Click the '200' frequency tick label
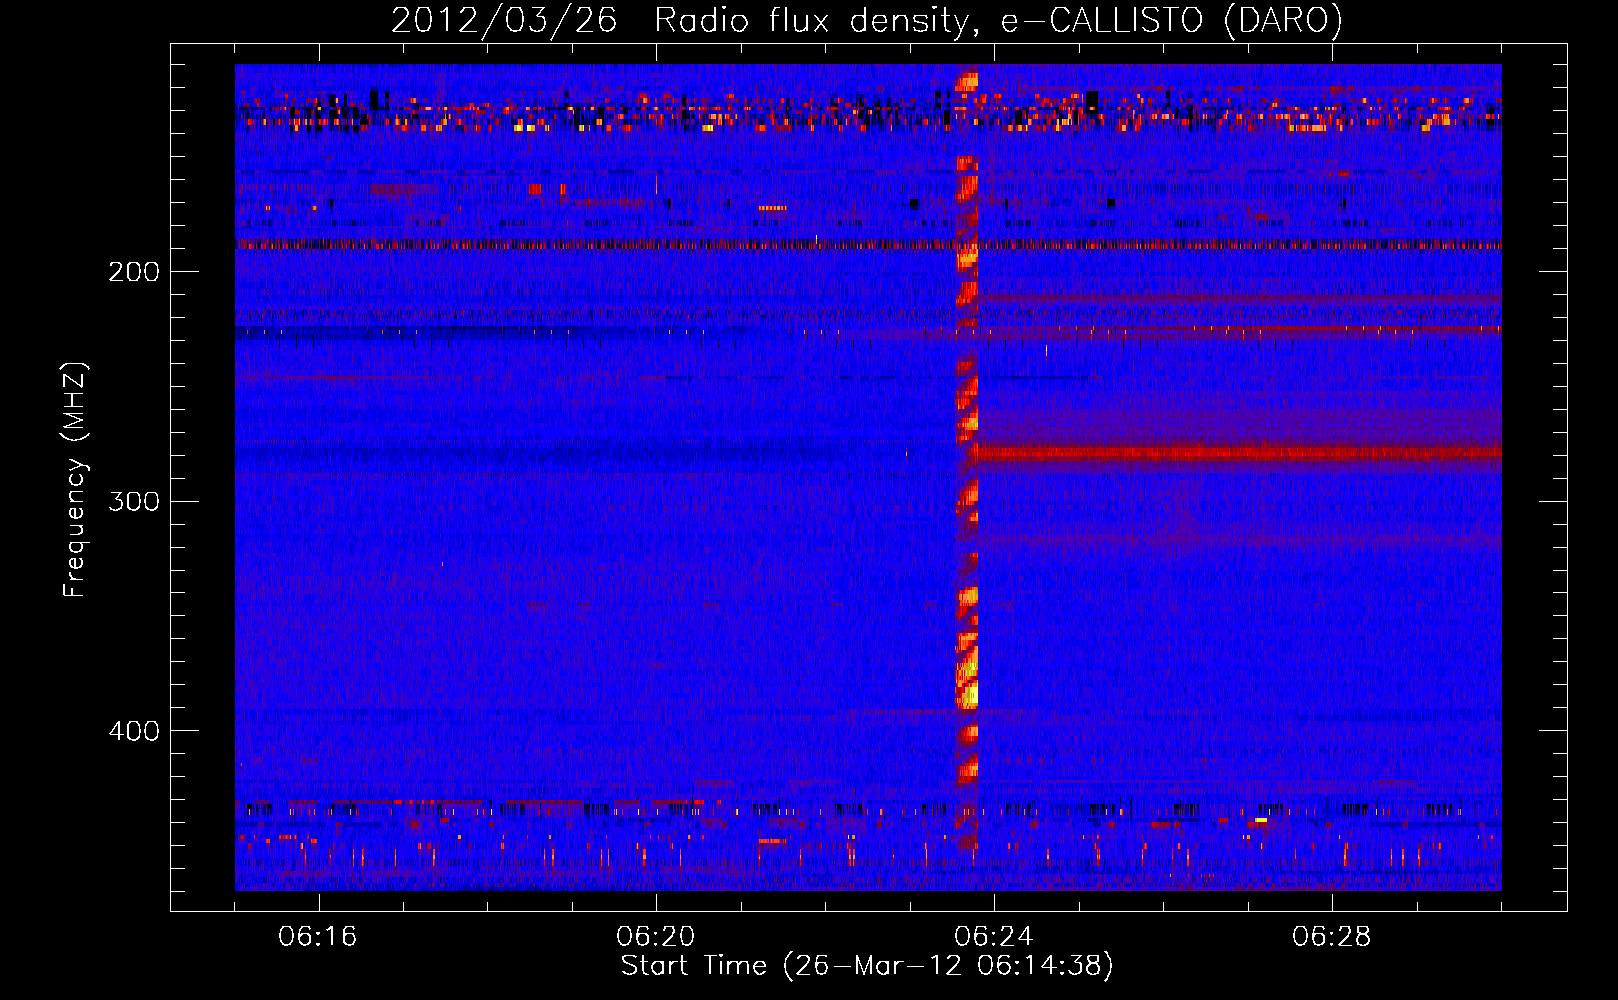The width and height of the screenshot is (1618, 1000). (x=134, y=272)
